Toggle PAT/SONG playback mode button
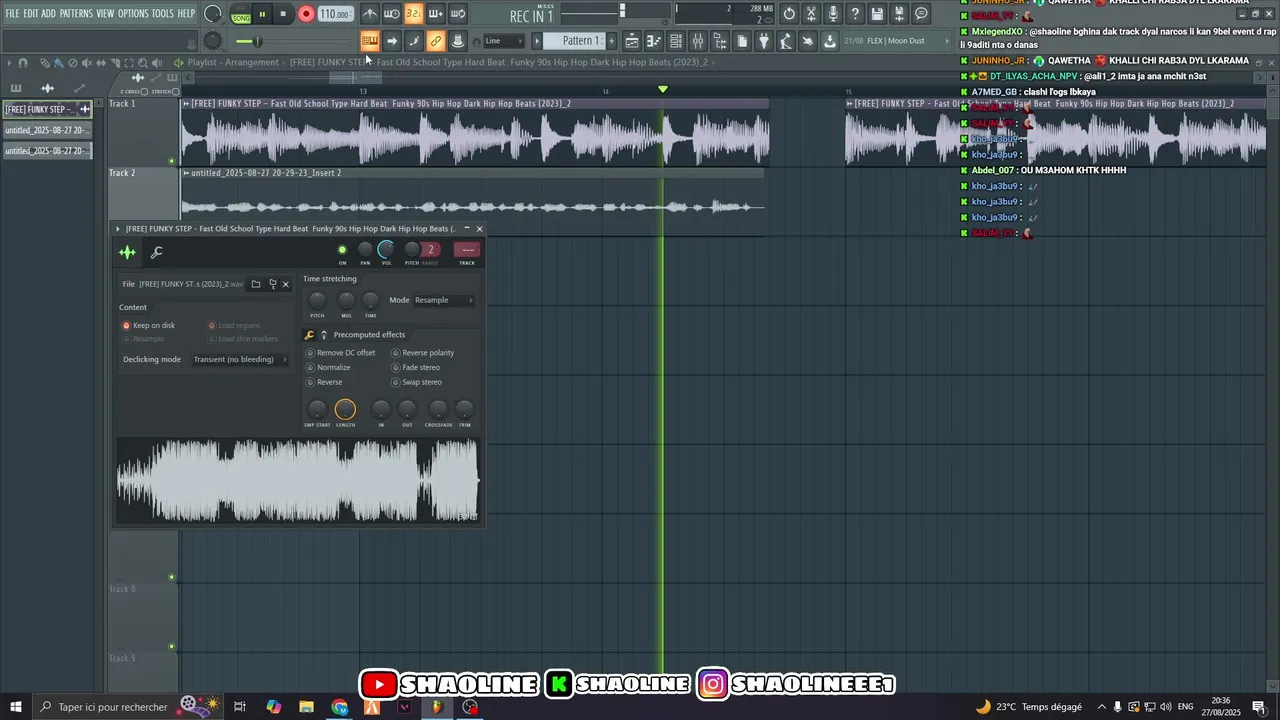This screenshot has height=720, width=1280. pyautogui.click(x=241, y=15)
